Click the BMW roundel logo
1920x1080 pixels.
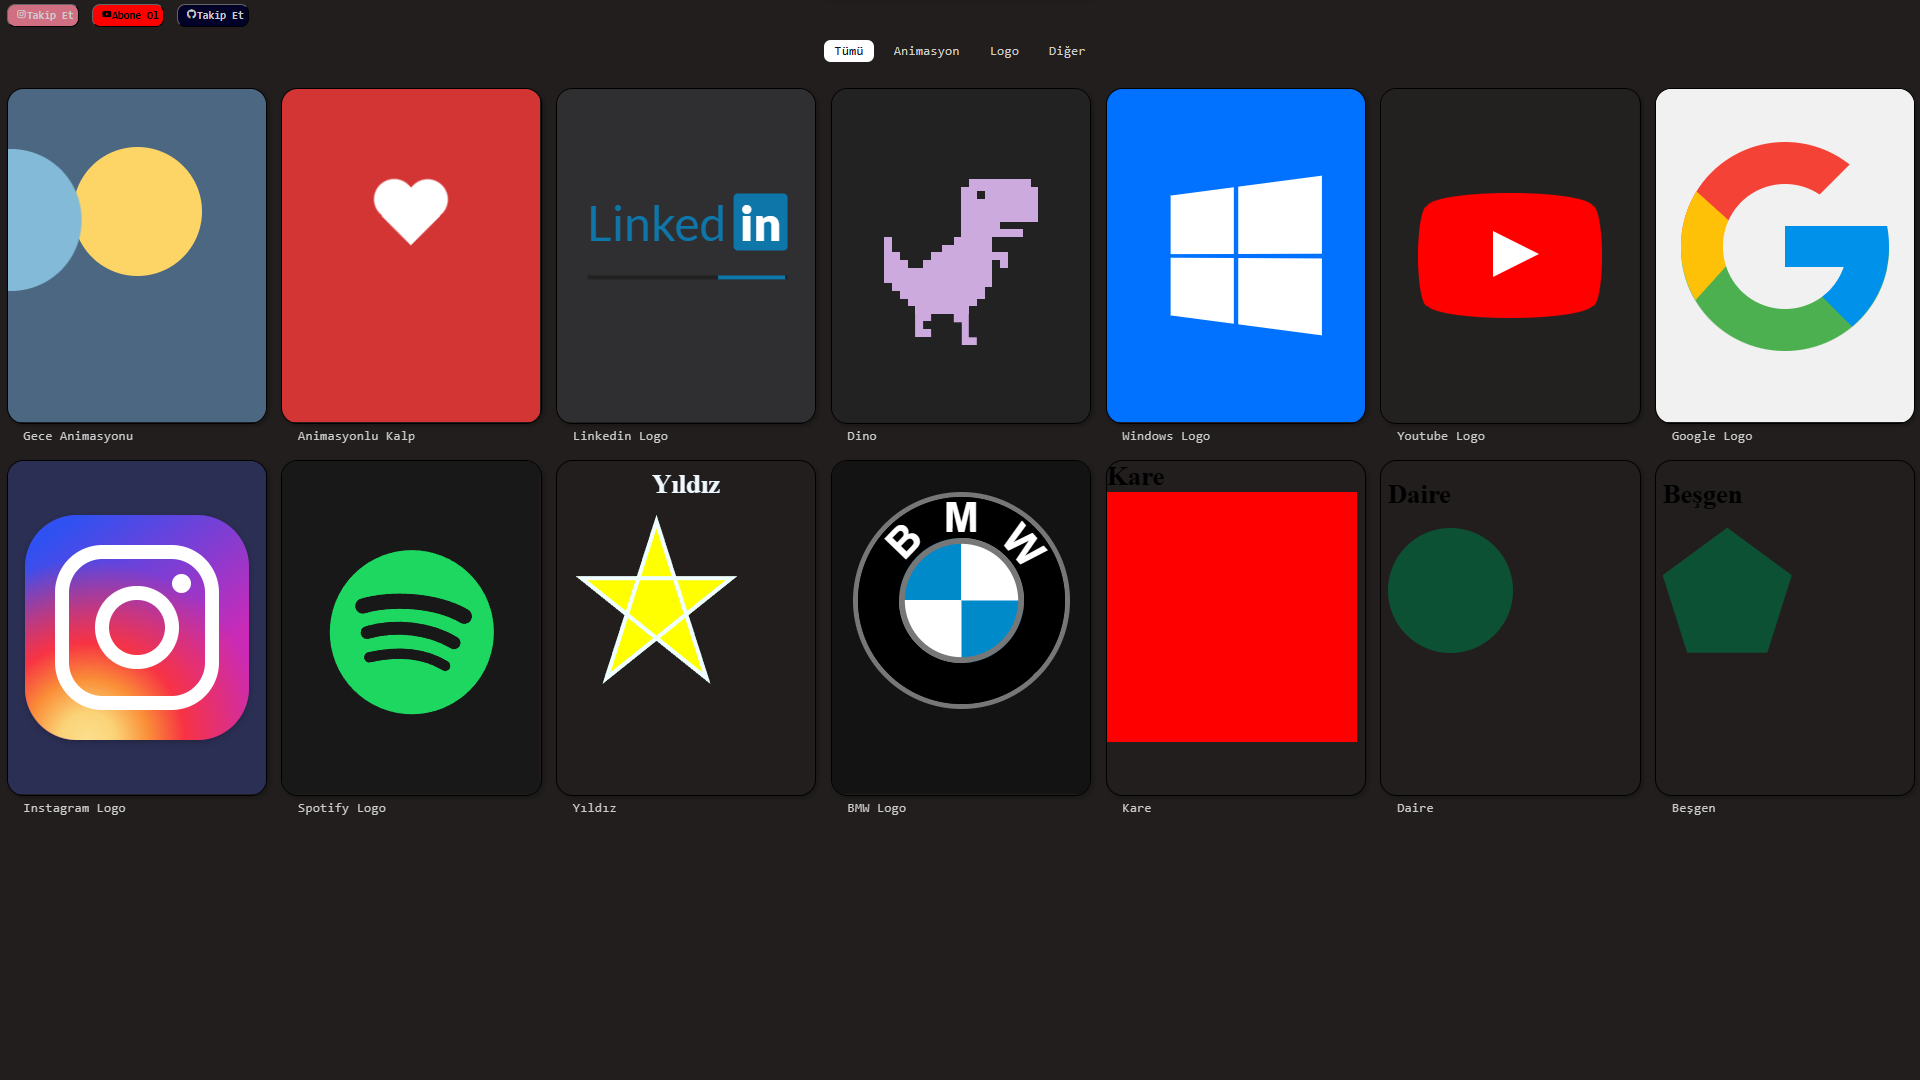[961, 600]
